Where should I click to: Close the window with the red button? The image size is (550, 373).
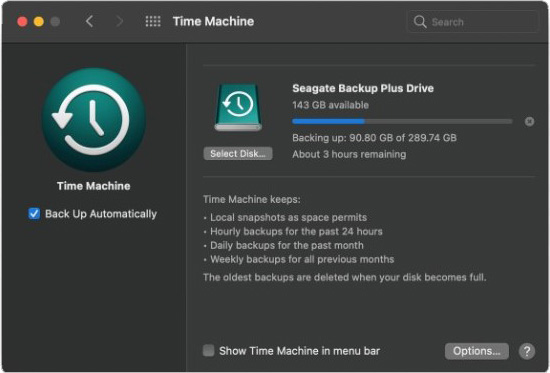[22, 22]
